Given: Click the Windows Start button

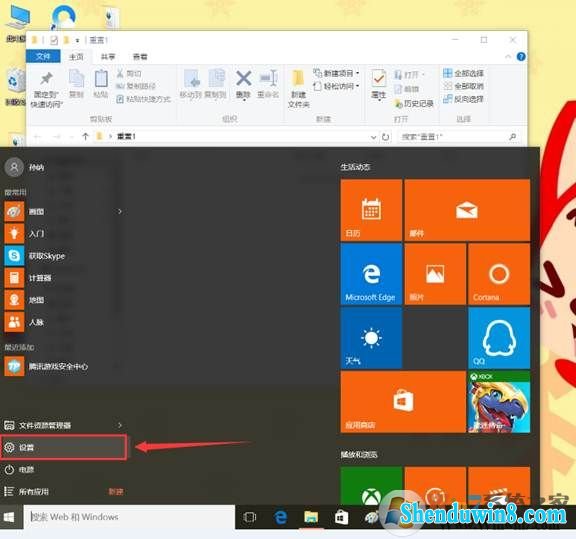Looking at the screenshot, I should (9, 517).
